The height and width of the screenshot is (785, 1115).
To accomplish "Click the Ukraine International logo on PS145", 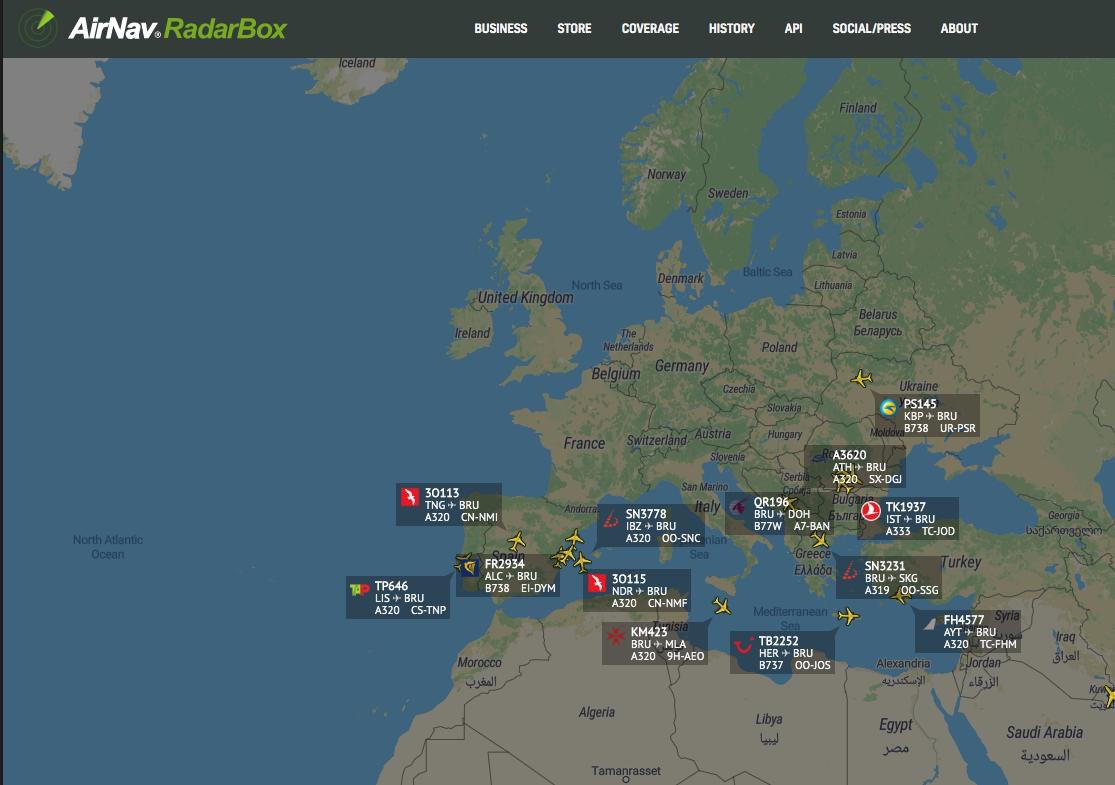I will coord(888,408).
